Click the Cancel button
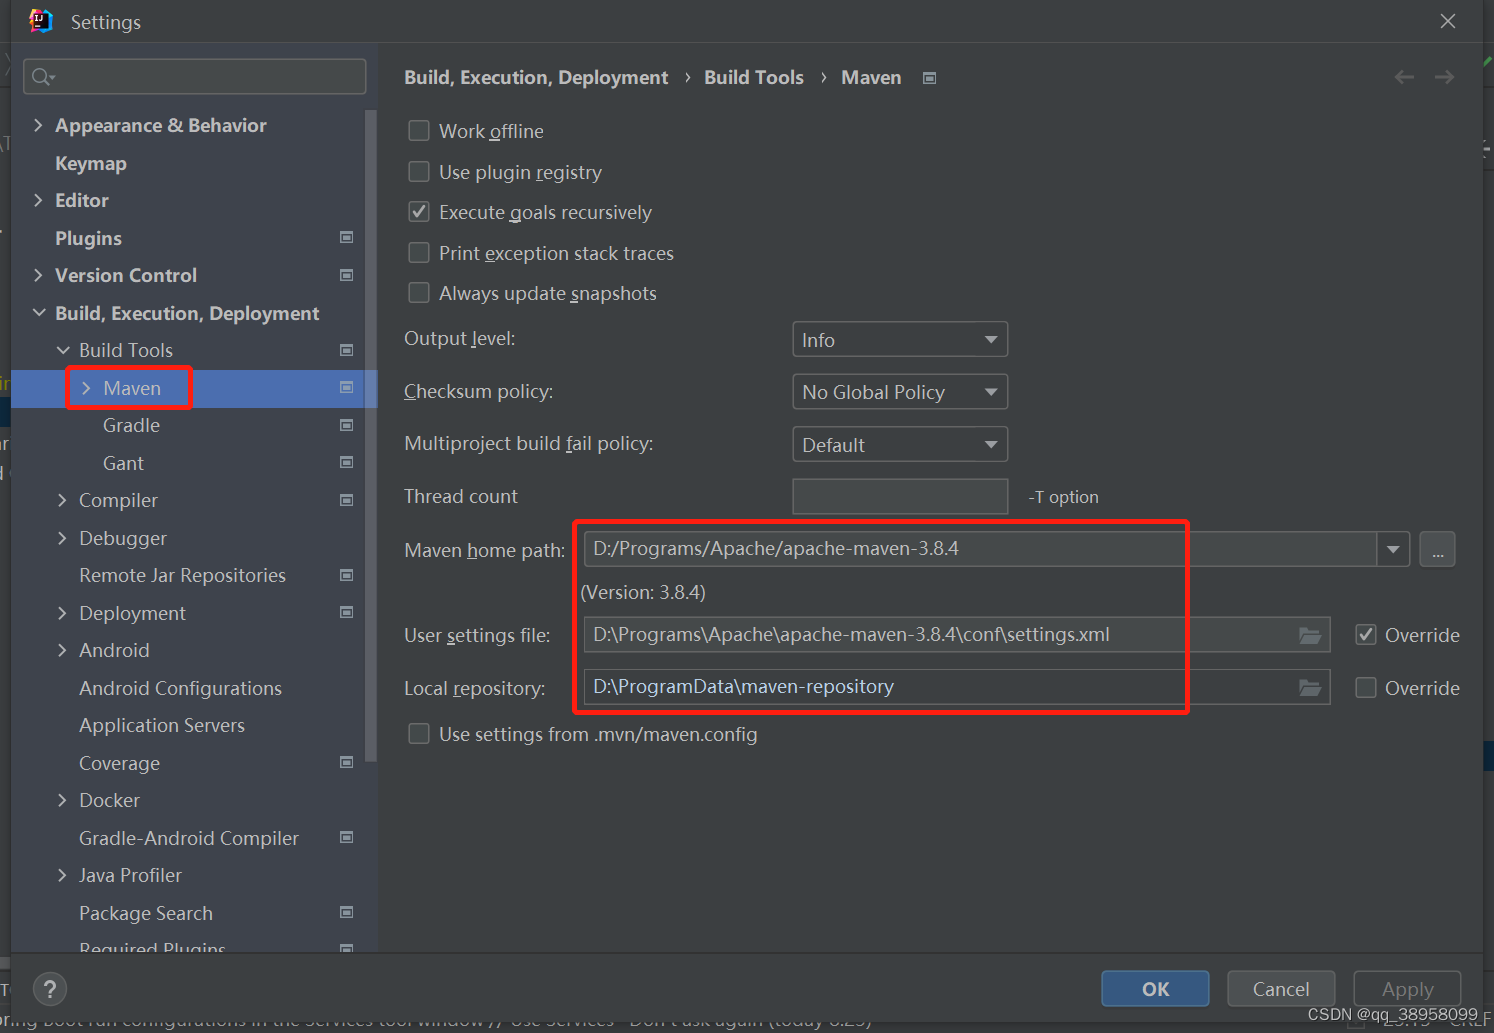1494x1033 pixels. click(x=1281, y=988)
